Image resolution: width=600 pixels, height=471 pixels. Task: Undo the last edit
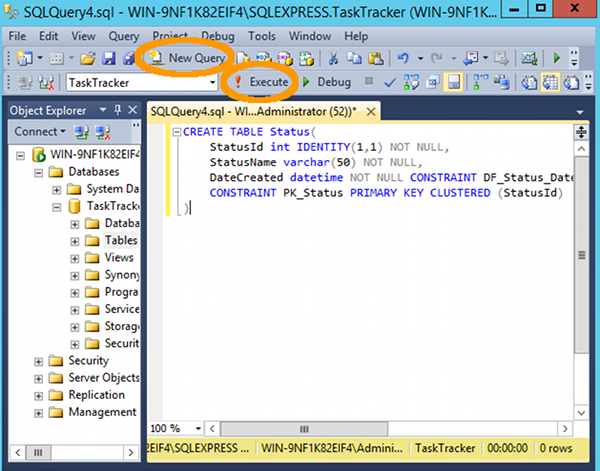click(x=403, y=58)
